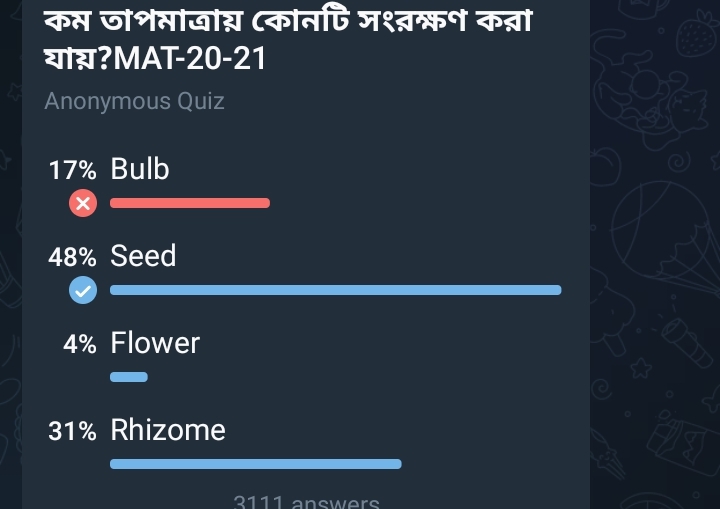The height and width of the screenshot is (509, 720).
Task: Tap the 31% percentage label
Action: click(73, 432)
